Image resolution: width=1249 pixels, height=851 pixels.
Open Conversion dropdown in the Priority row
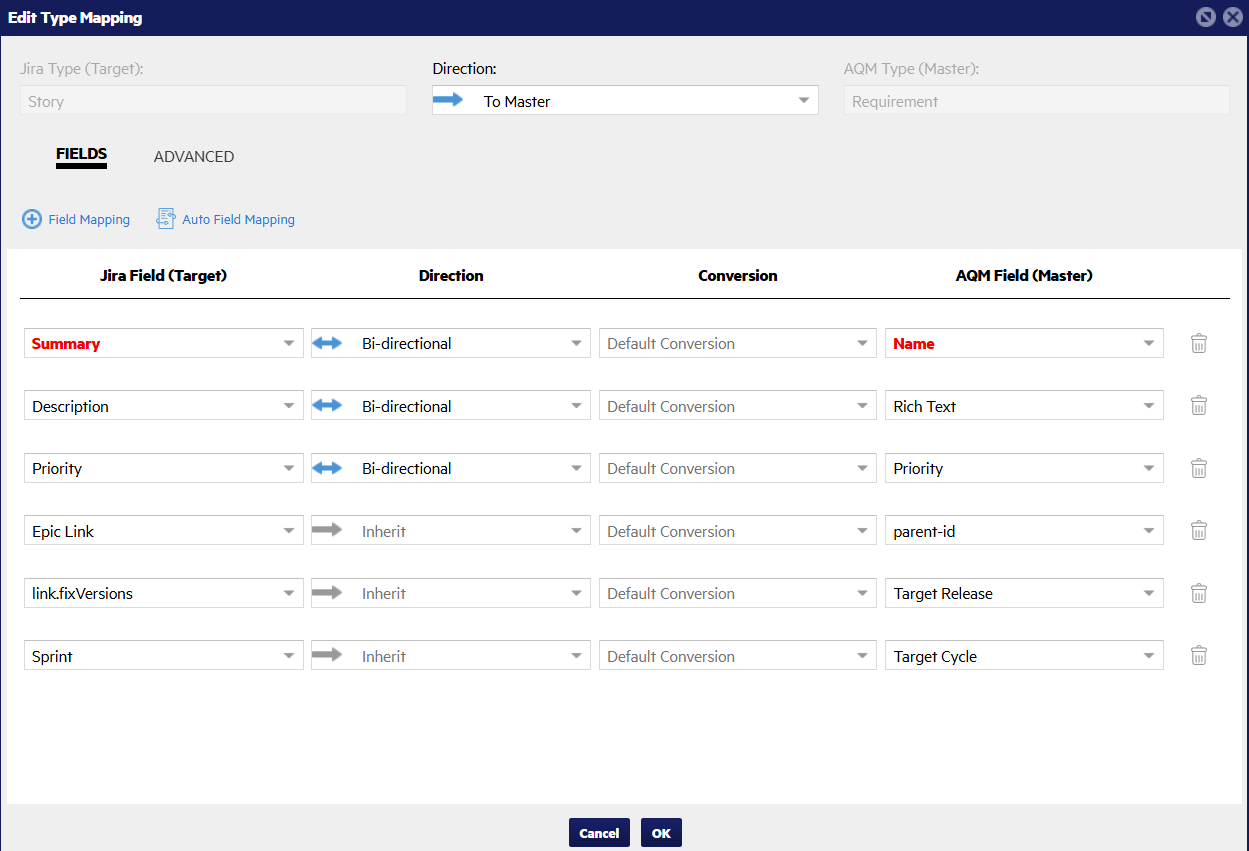[x=738, y=469]
